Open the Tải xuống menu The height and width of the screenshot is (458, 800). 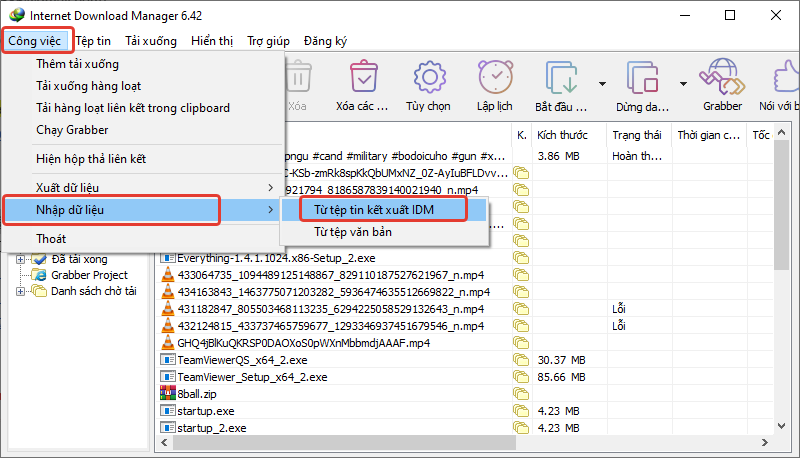[x=151, y=41]
